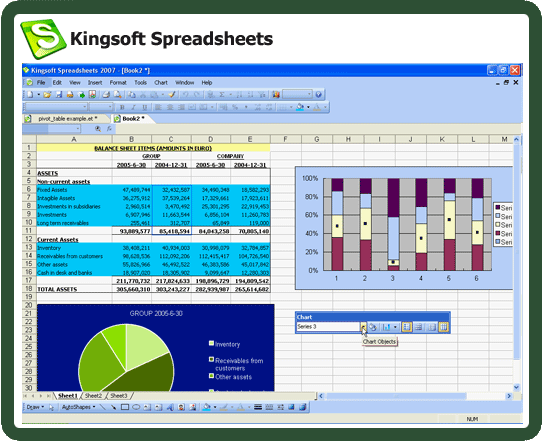The width and height of the screenshot is (543, 441).
Task: Open the zoom percentage dropdown
Action: pyautogui.click(x=309, y=94)
